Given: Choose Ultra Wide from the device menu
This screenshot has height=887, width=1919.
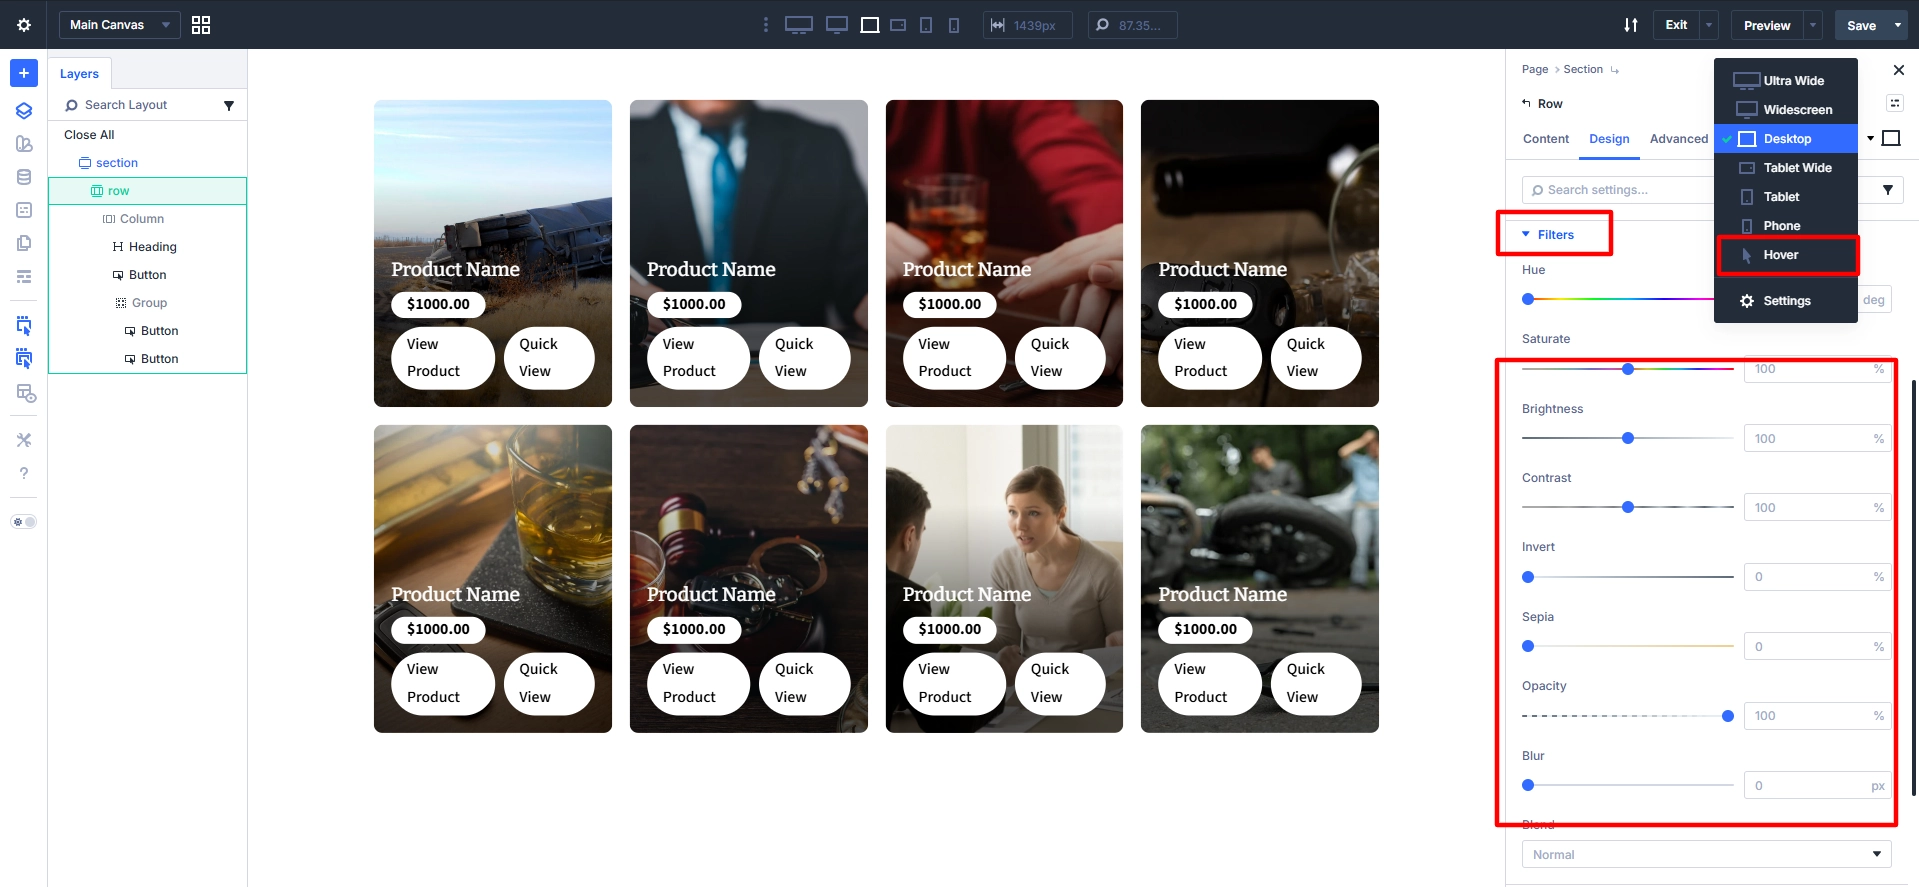Looking at the screenshot, I should tap(1786, 81).
